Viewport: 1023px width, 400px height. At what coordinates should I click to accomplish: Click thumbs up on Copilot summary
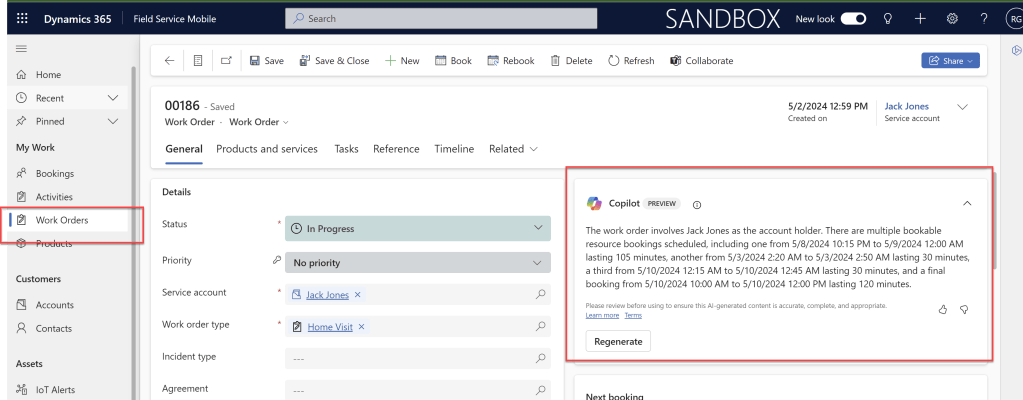click(942, 310)
